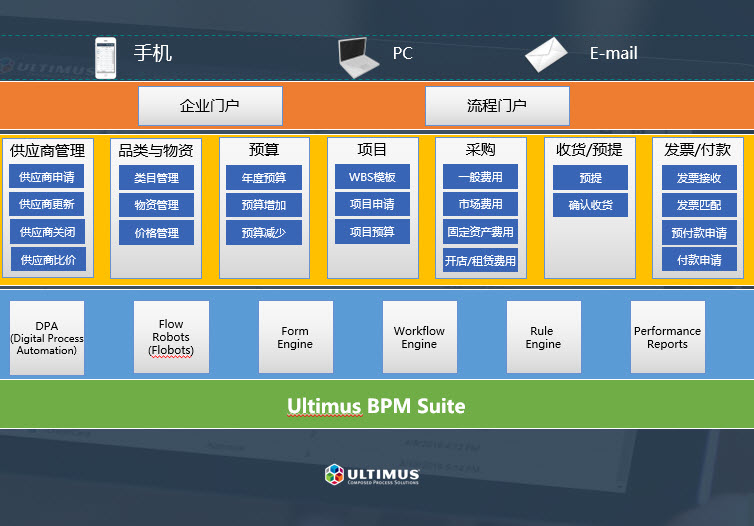Click the DPA Digital Process Automation box
The width and height of the screenshot is (754, 526).
[46, 338]
